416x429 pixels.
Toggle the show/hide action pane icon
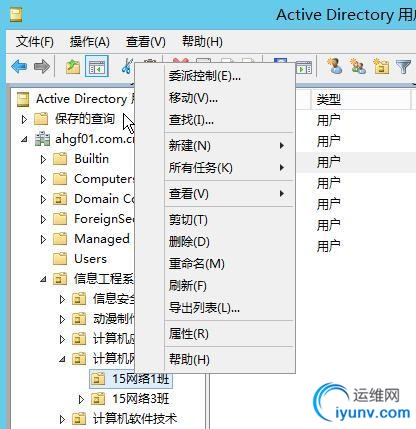[303, 67]
